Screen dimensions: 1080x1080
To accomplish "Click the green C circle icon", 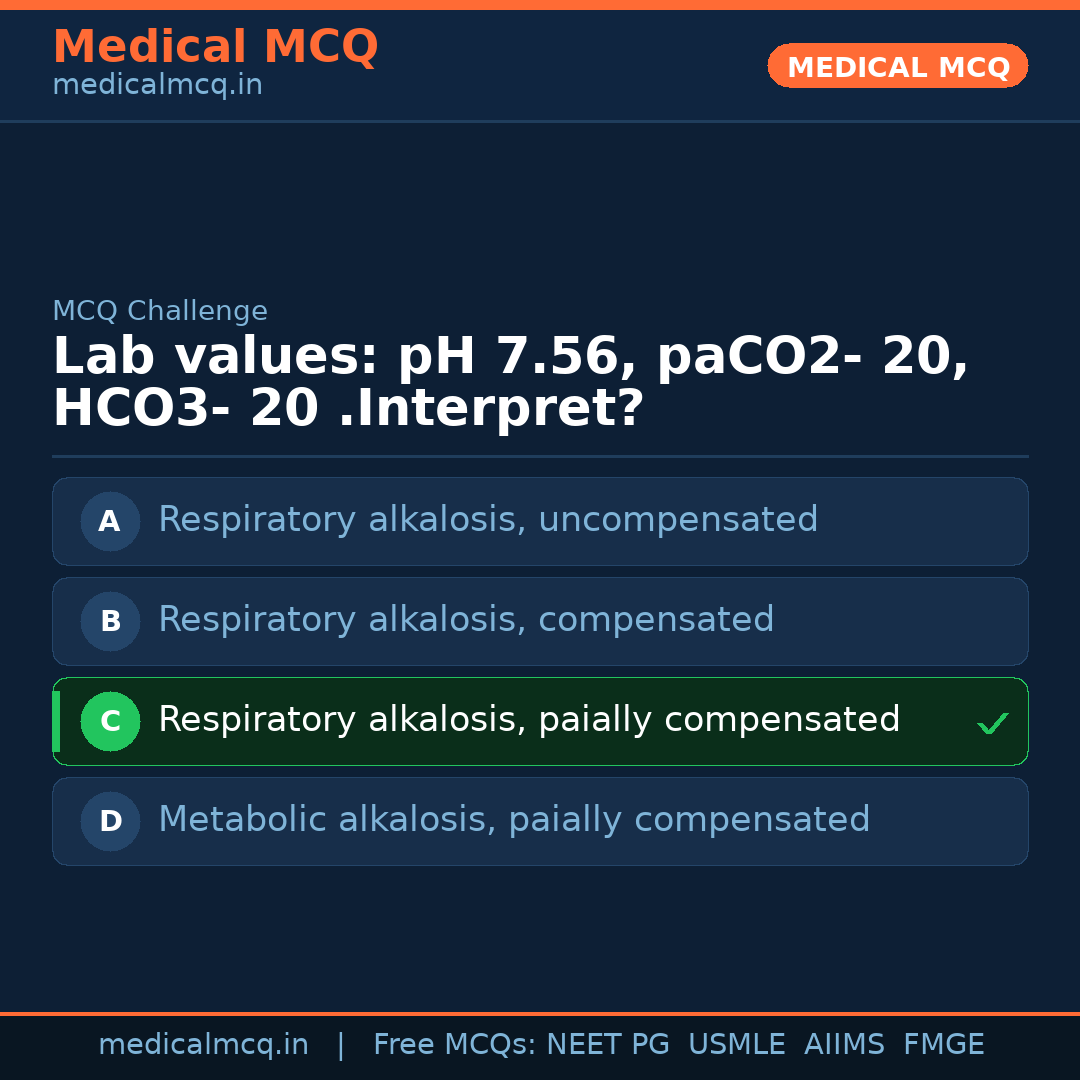I will click(x=110, y=721).
